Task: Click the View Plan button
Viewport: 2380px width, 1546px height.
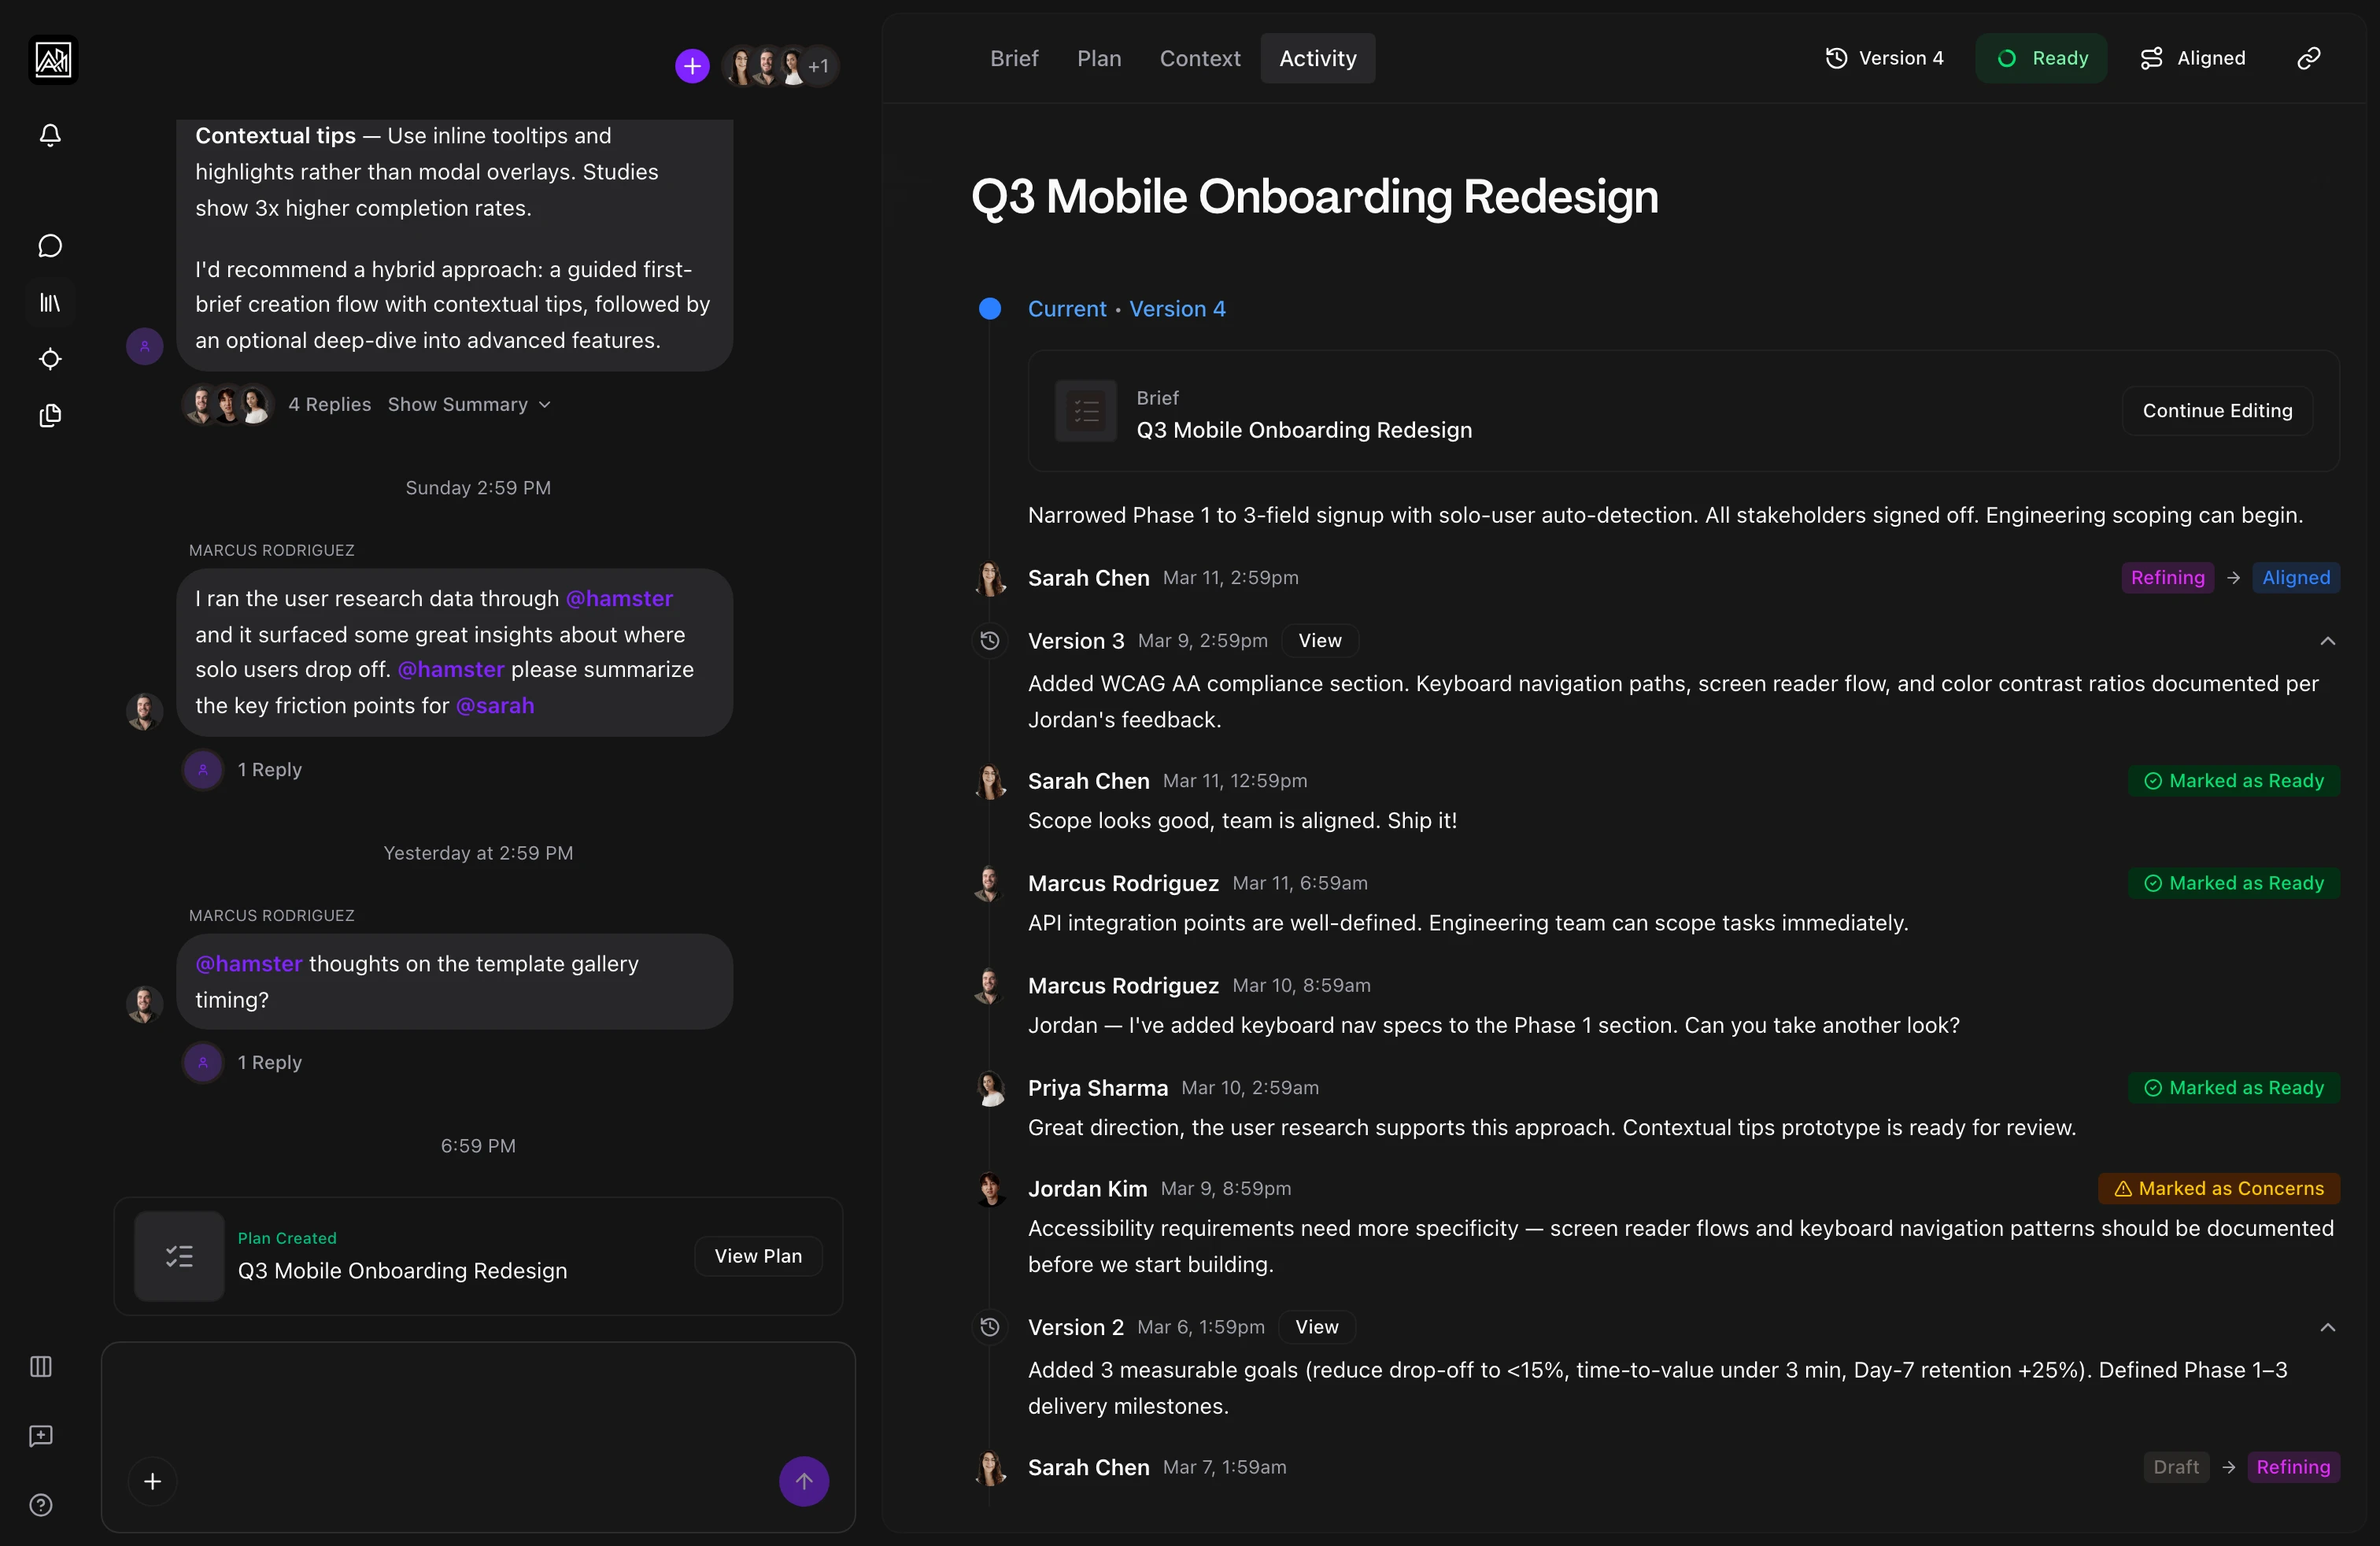Action: click(758, 1256)
